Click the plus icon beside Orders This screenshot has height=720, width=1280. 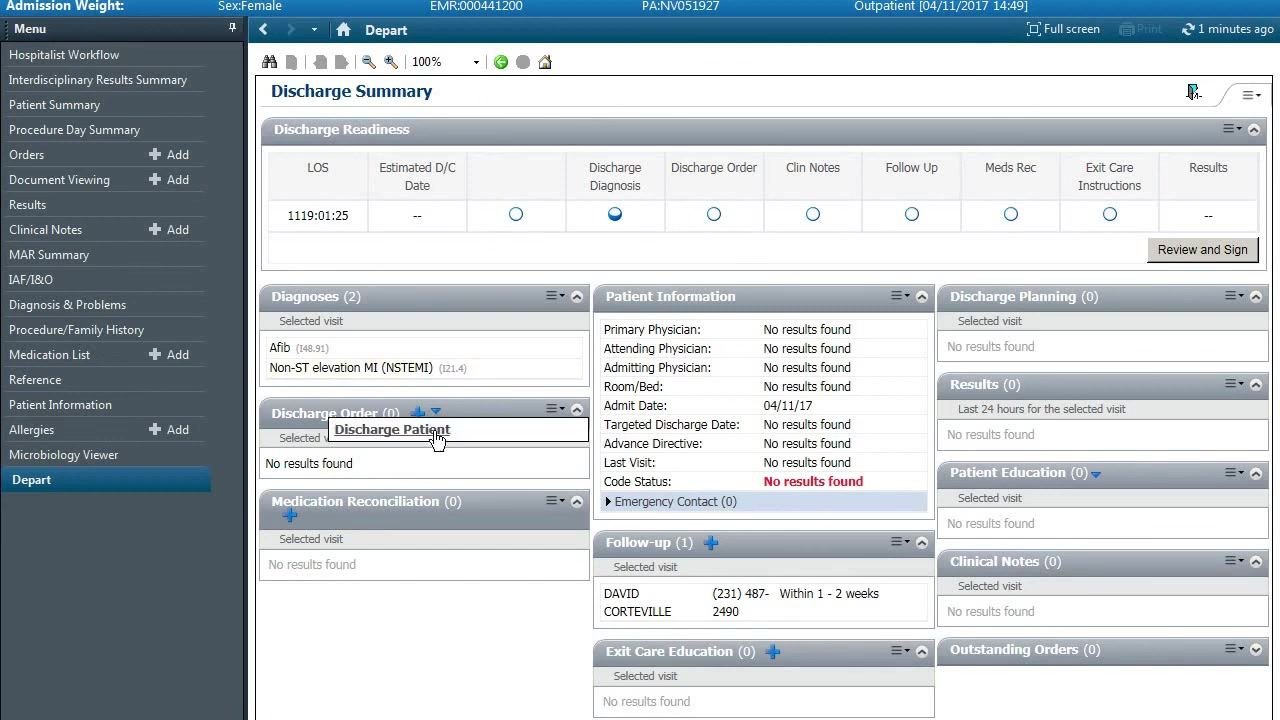tap(155, 155)
